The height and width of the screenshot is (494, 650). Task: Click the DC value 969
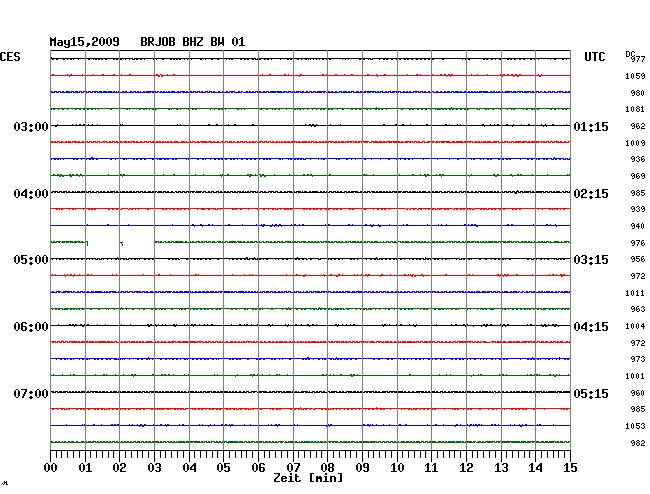click(638, 176)
